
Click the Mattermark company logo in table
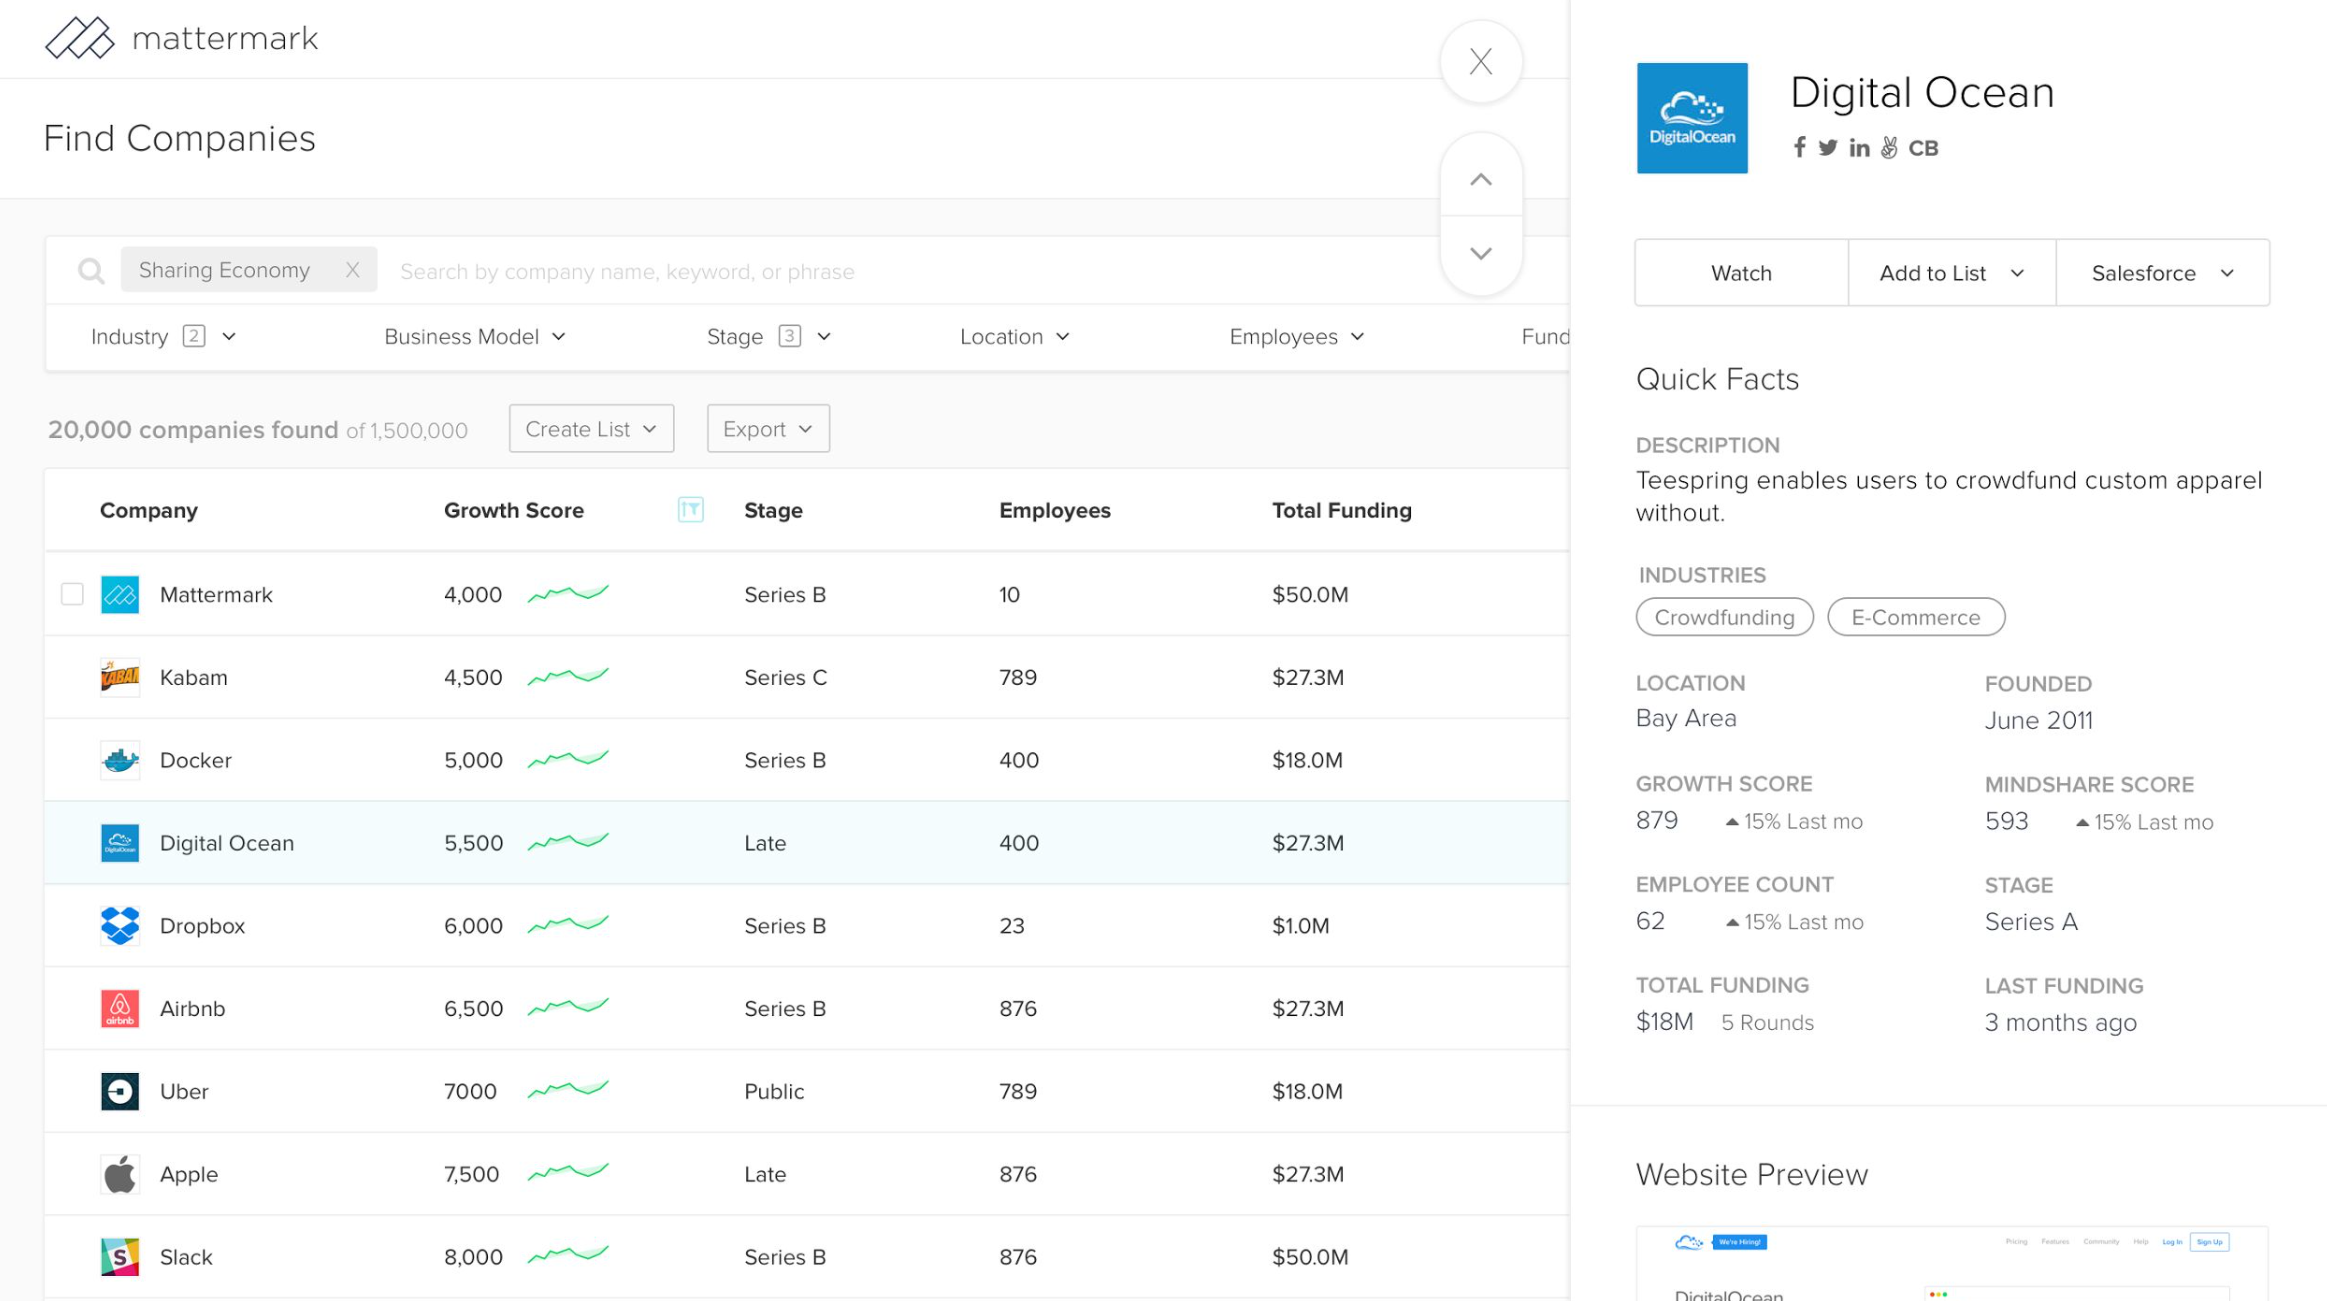pyautogui.click(x=120, y=594)
